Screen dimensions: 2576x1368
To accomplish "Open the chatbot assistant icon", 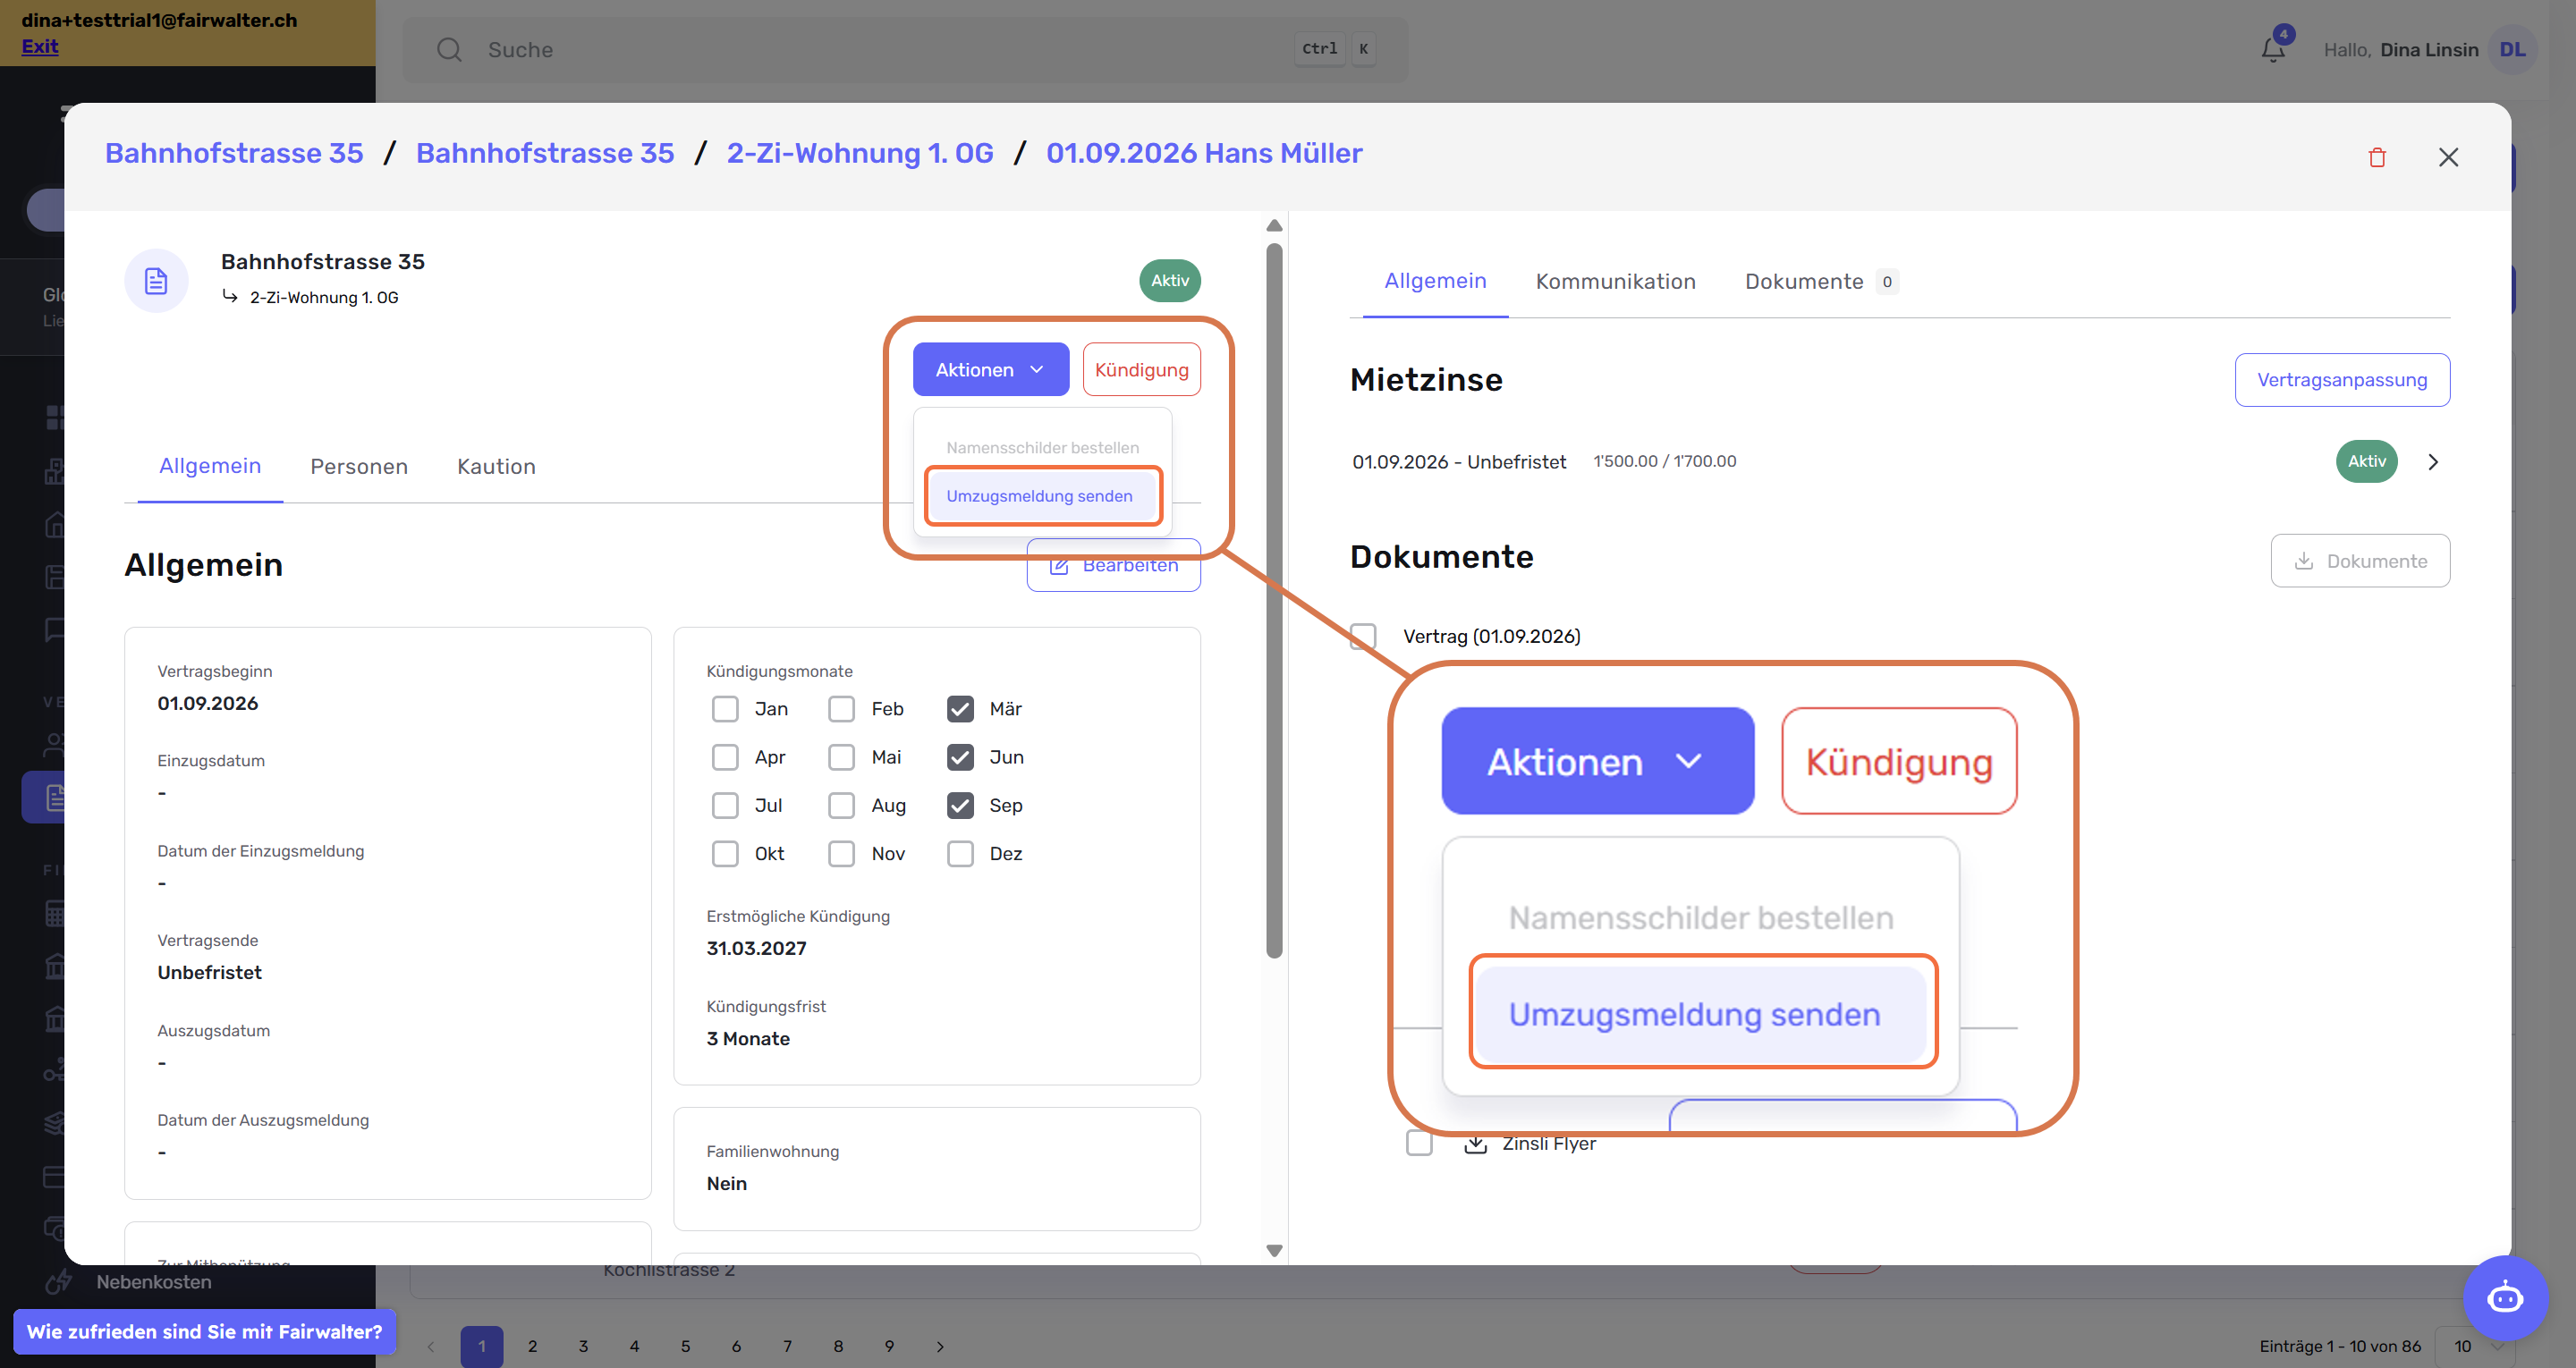I will point(2505,1298).
